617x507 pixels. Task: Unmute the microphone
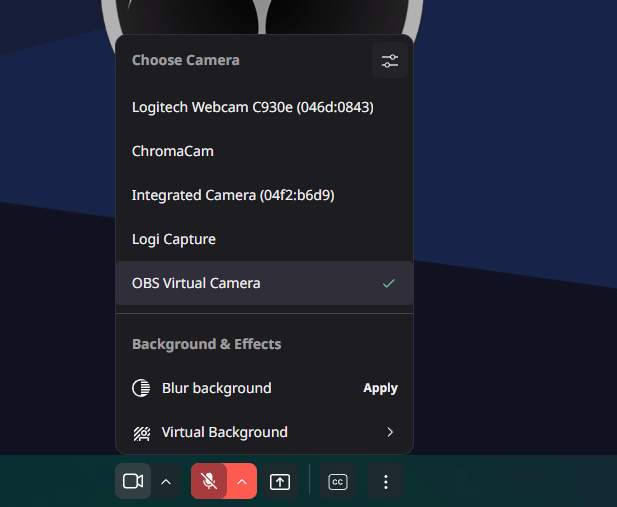[x=209, y=481]
